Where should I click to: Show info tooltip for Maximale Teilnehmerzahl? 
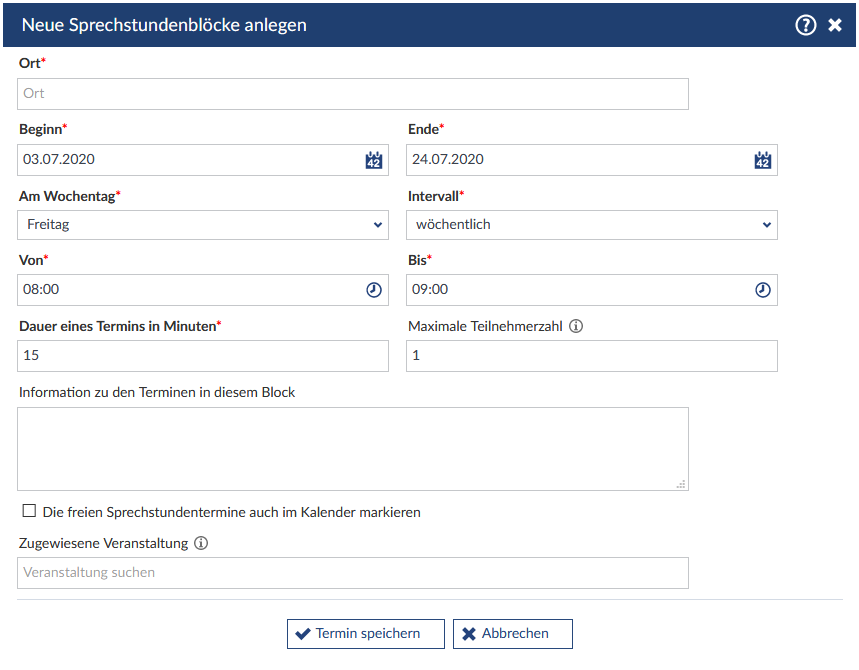pos(576,326)
